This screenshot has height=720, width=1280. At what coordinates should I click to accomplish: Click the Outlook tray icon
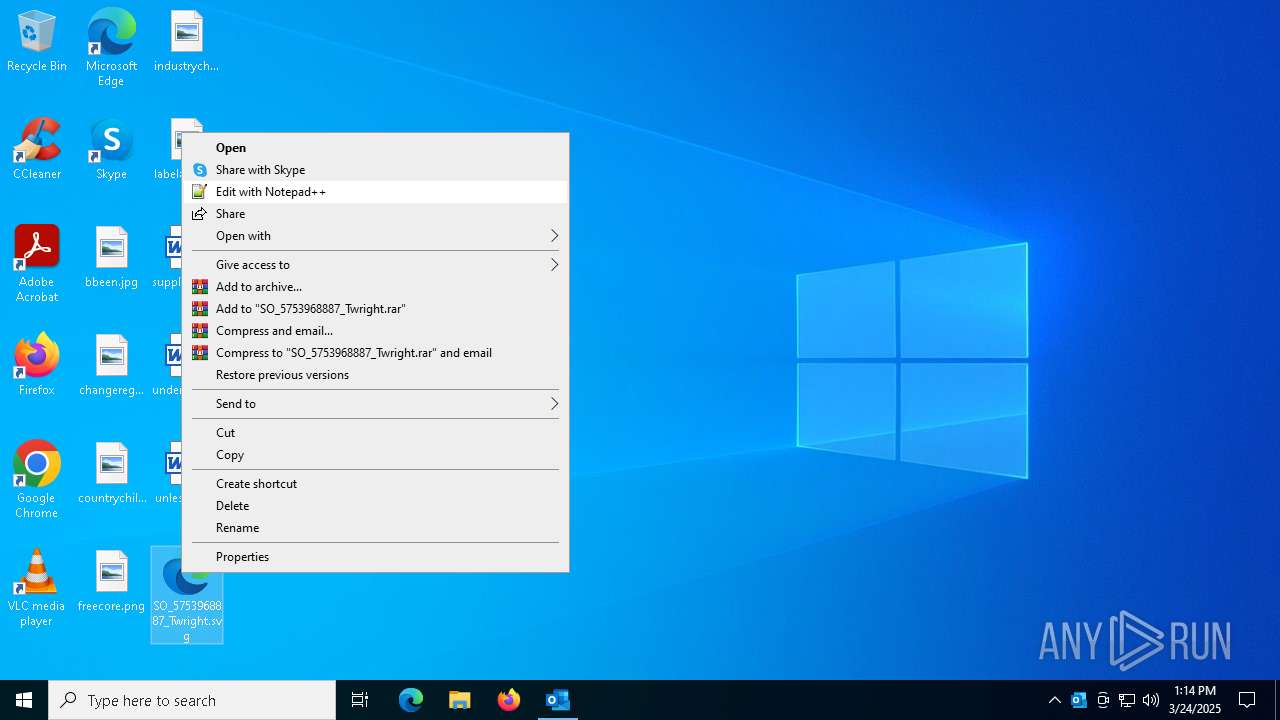click(1078, 700)
